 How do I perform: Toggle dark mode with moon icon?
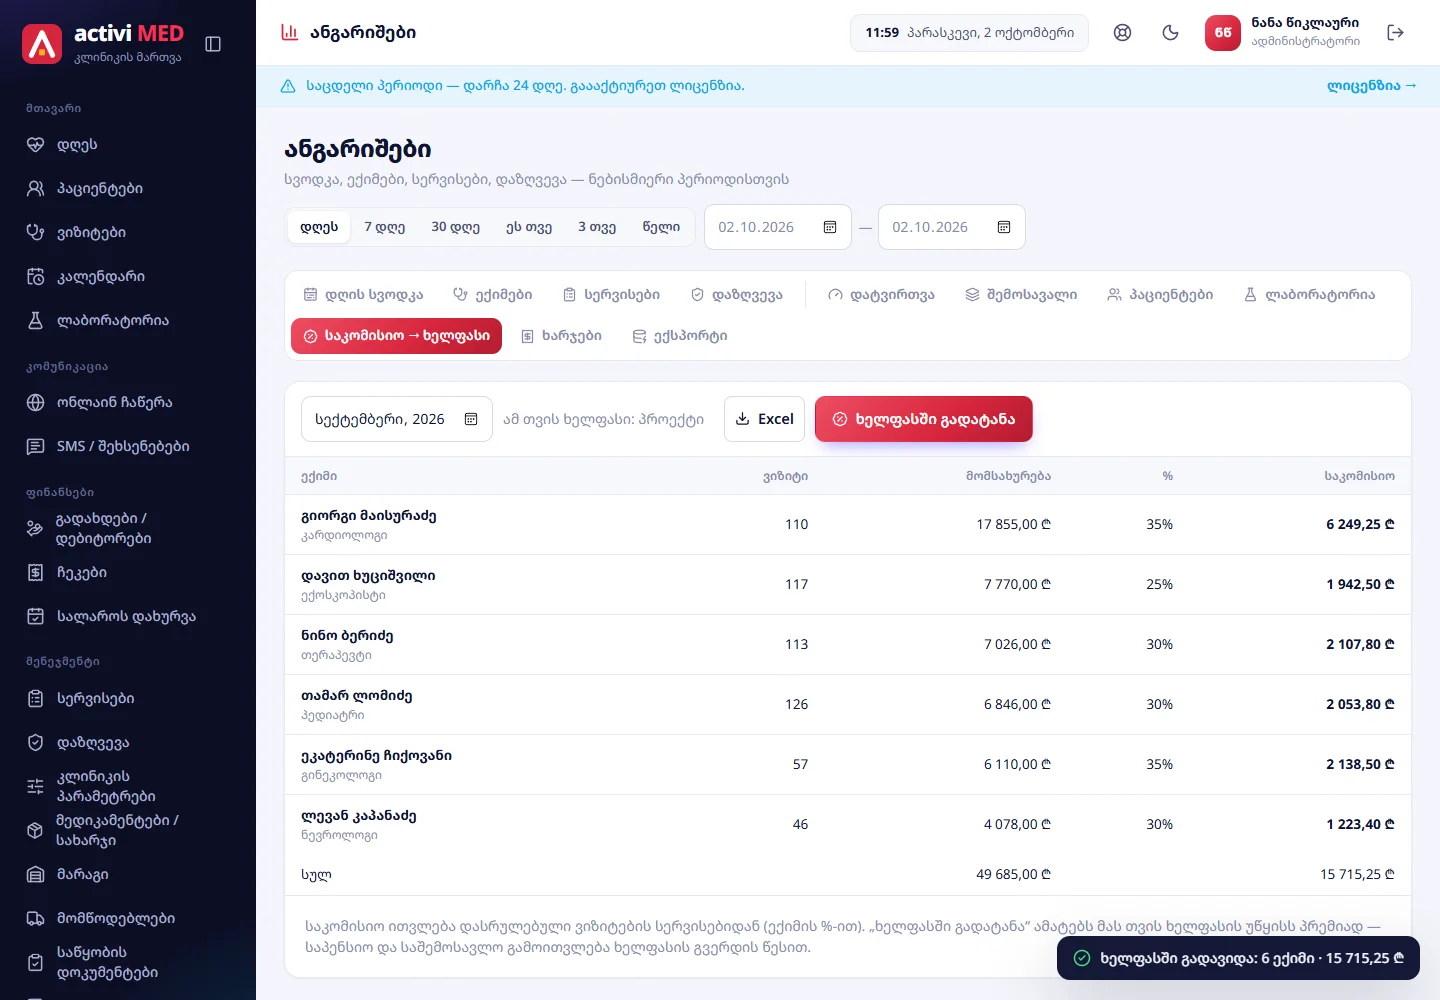[1170, 33]
